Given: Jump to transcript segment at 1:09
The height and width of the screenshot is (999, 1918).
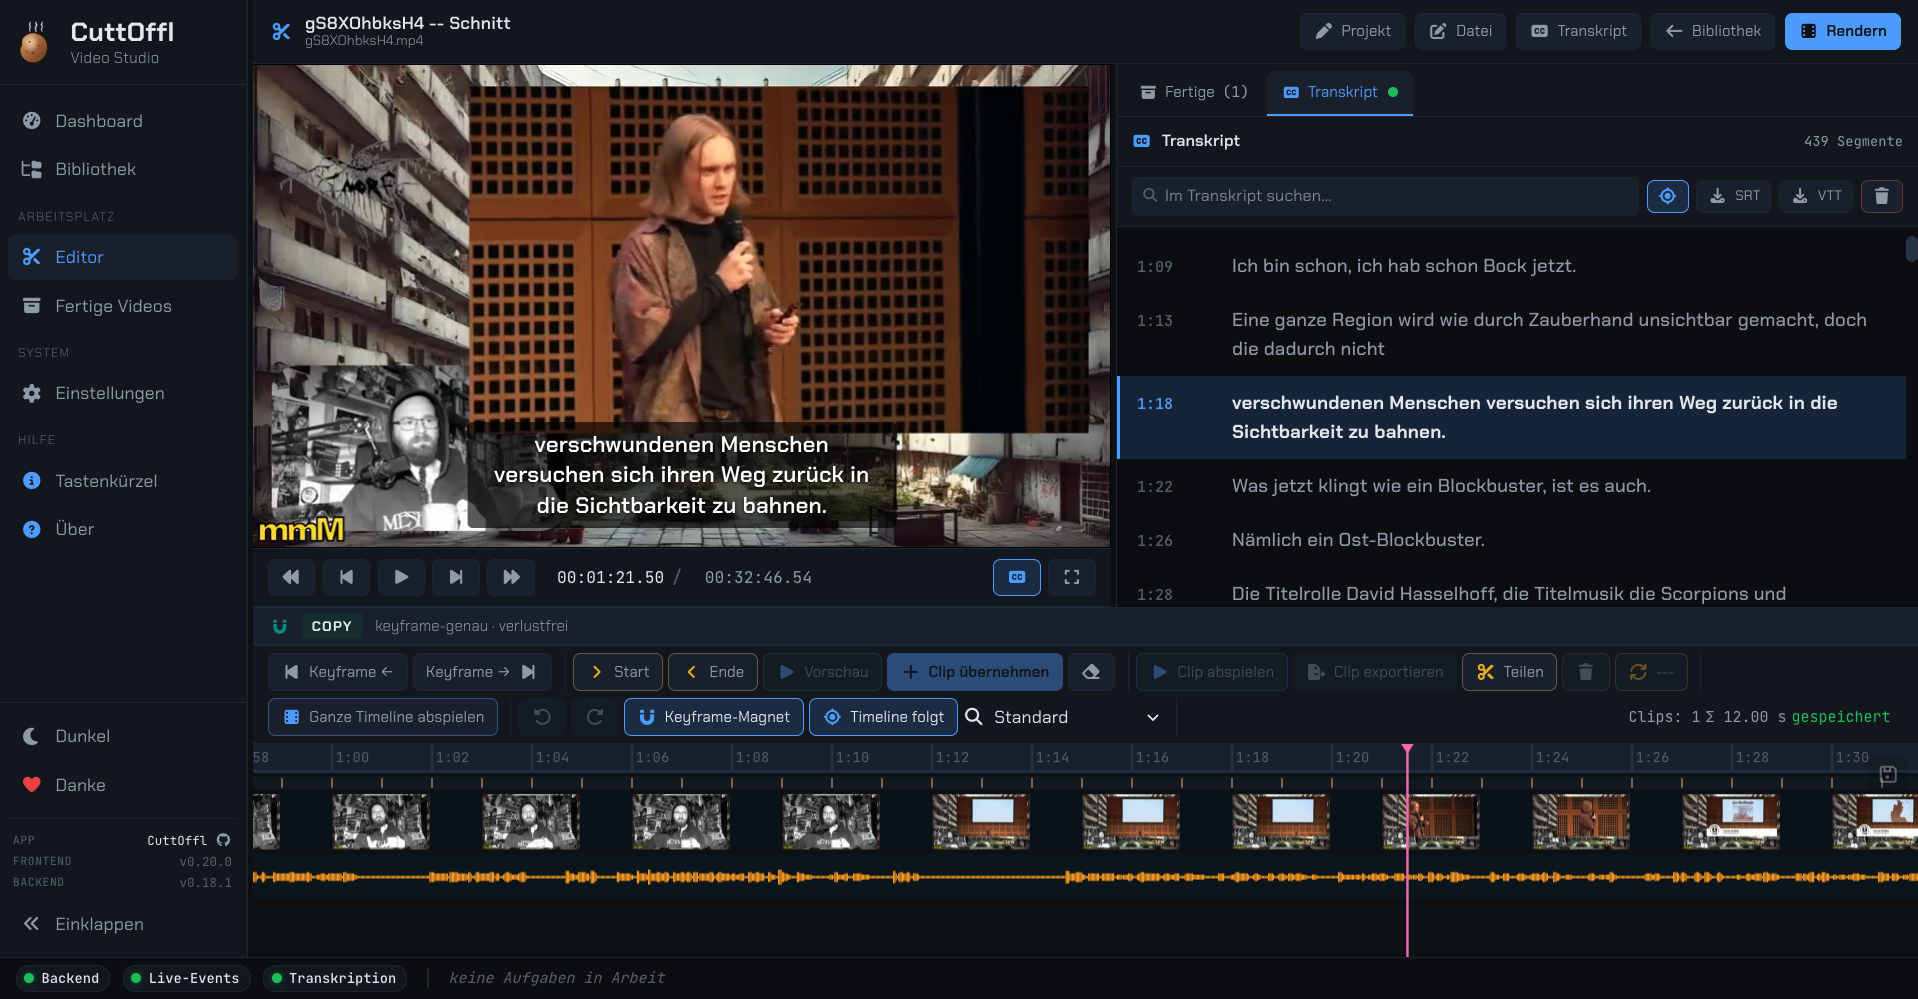Looking at the screenshot, I should (x=1511, y=266).
